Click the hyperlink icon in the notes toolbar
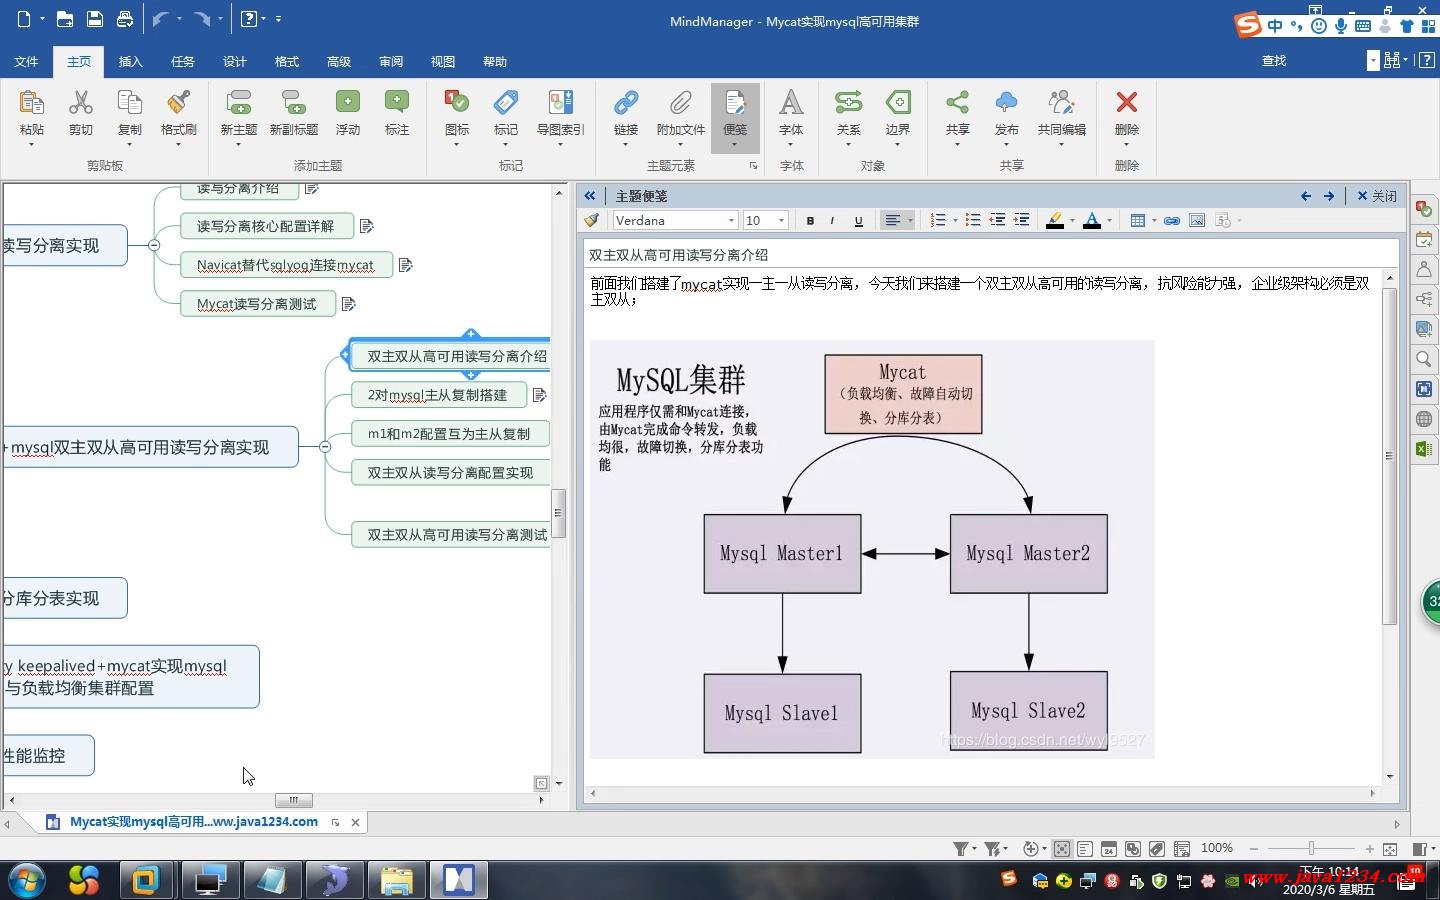 click(x=1172, y=220)
